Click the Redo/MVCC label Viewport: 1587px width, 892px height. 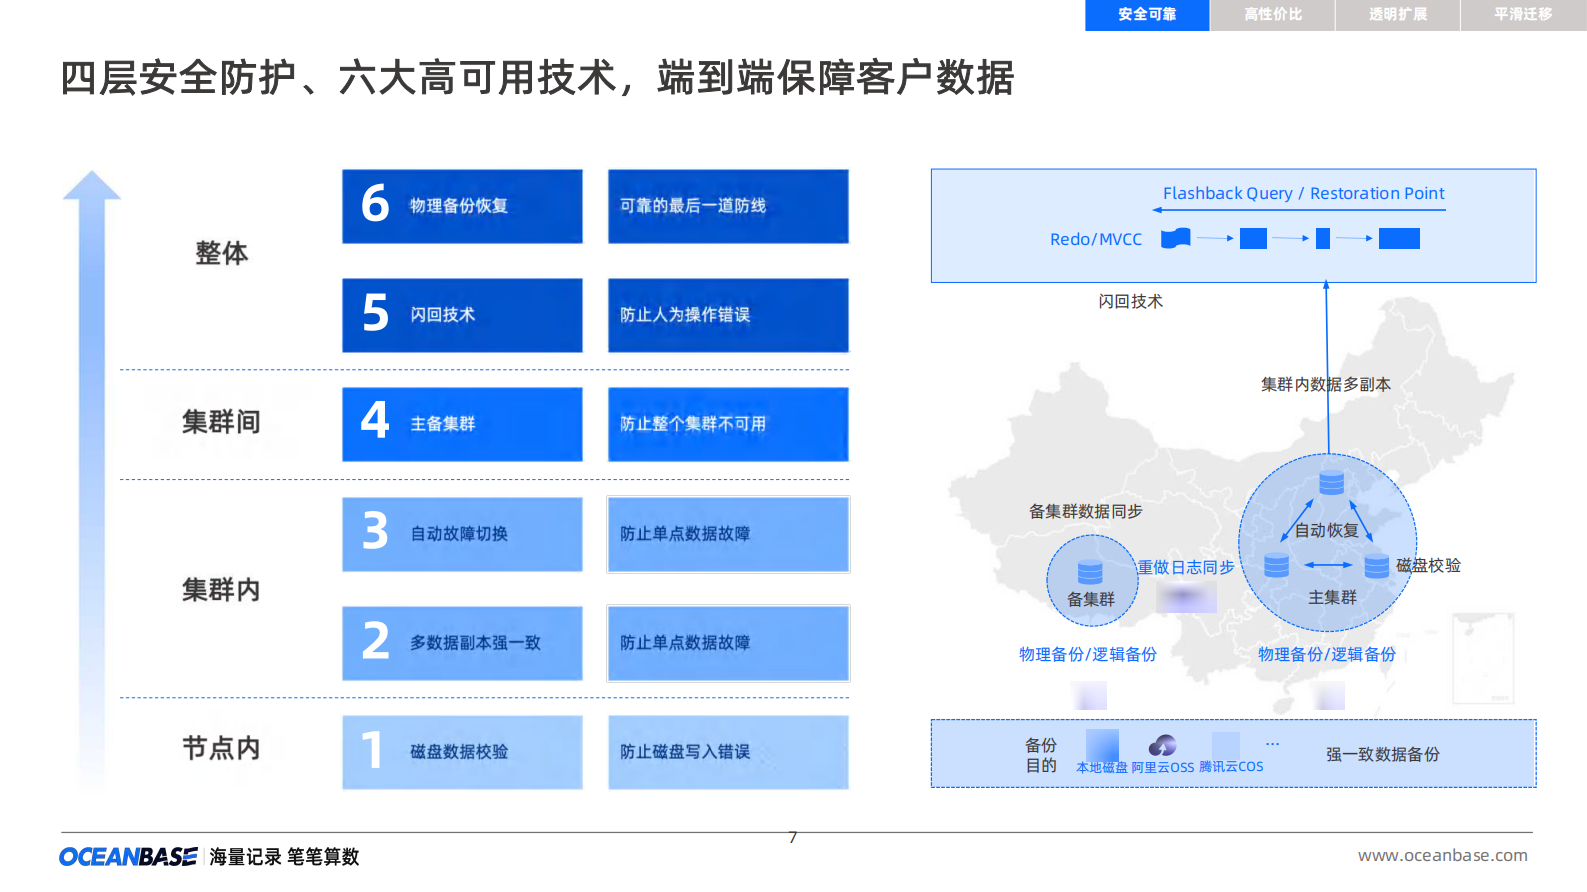(1095, 239)
